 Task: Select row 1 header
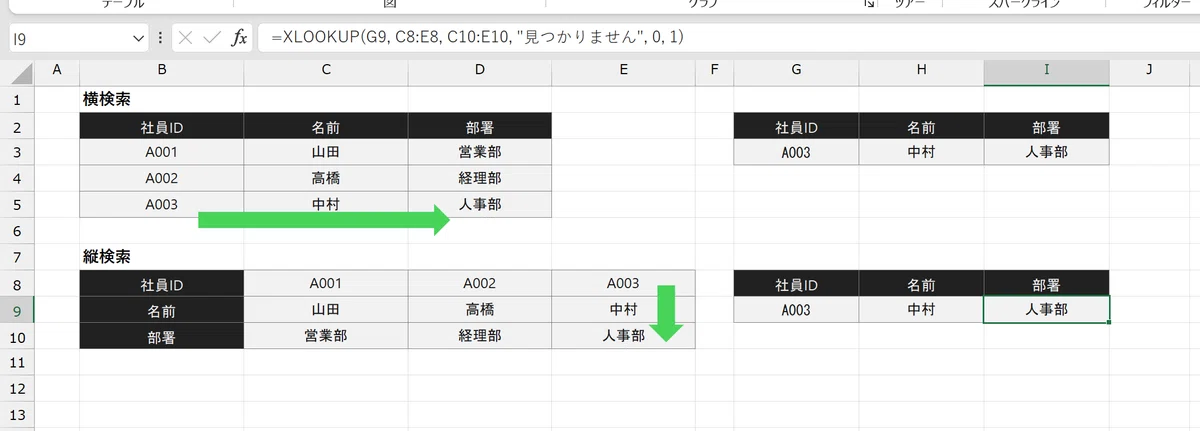pyautogui.click(x=18, y=100)
